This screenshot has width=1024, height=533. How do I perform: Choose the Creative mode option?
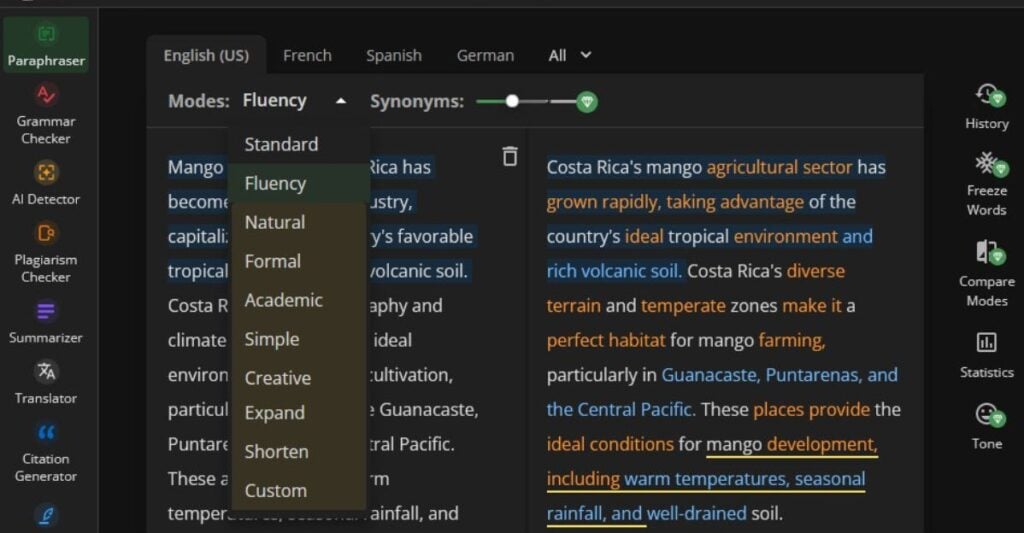click(x=277, y=378)
